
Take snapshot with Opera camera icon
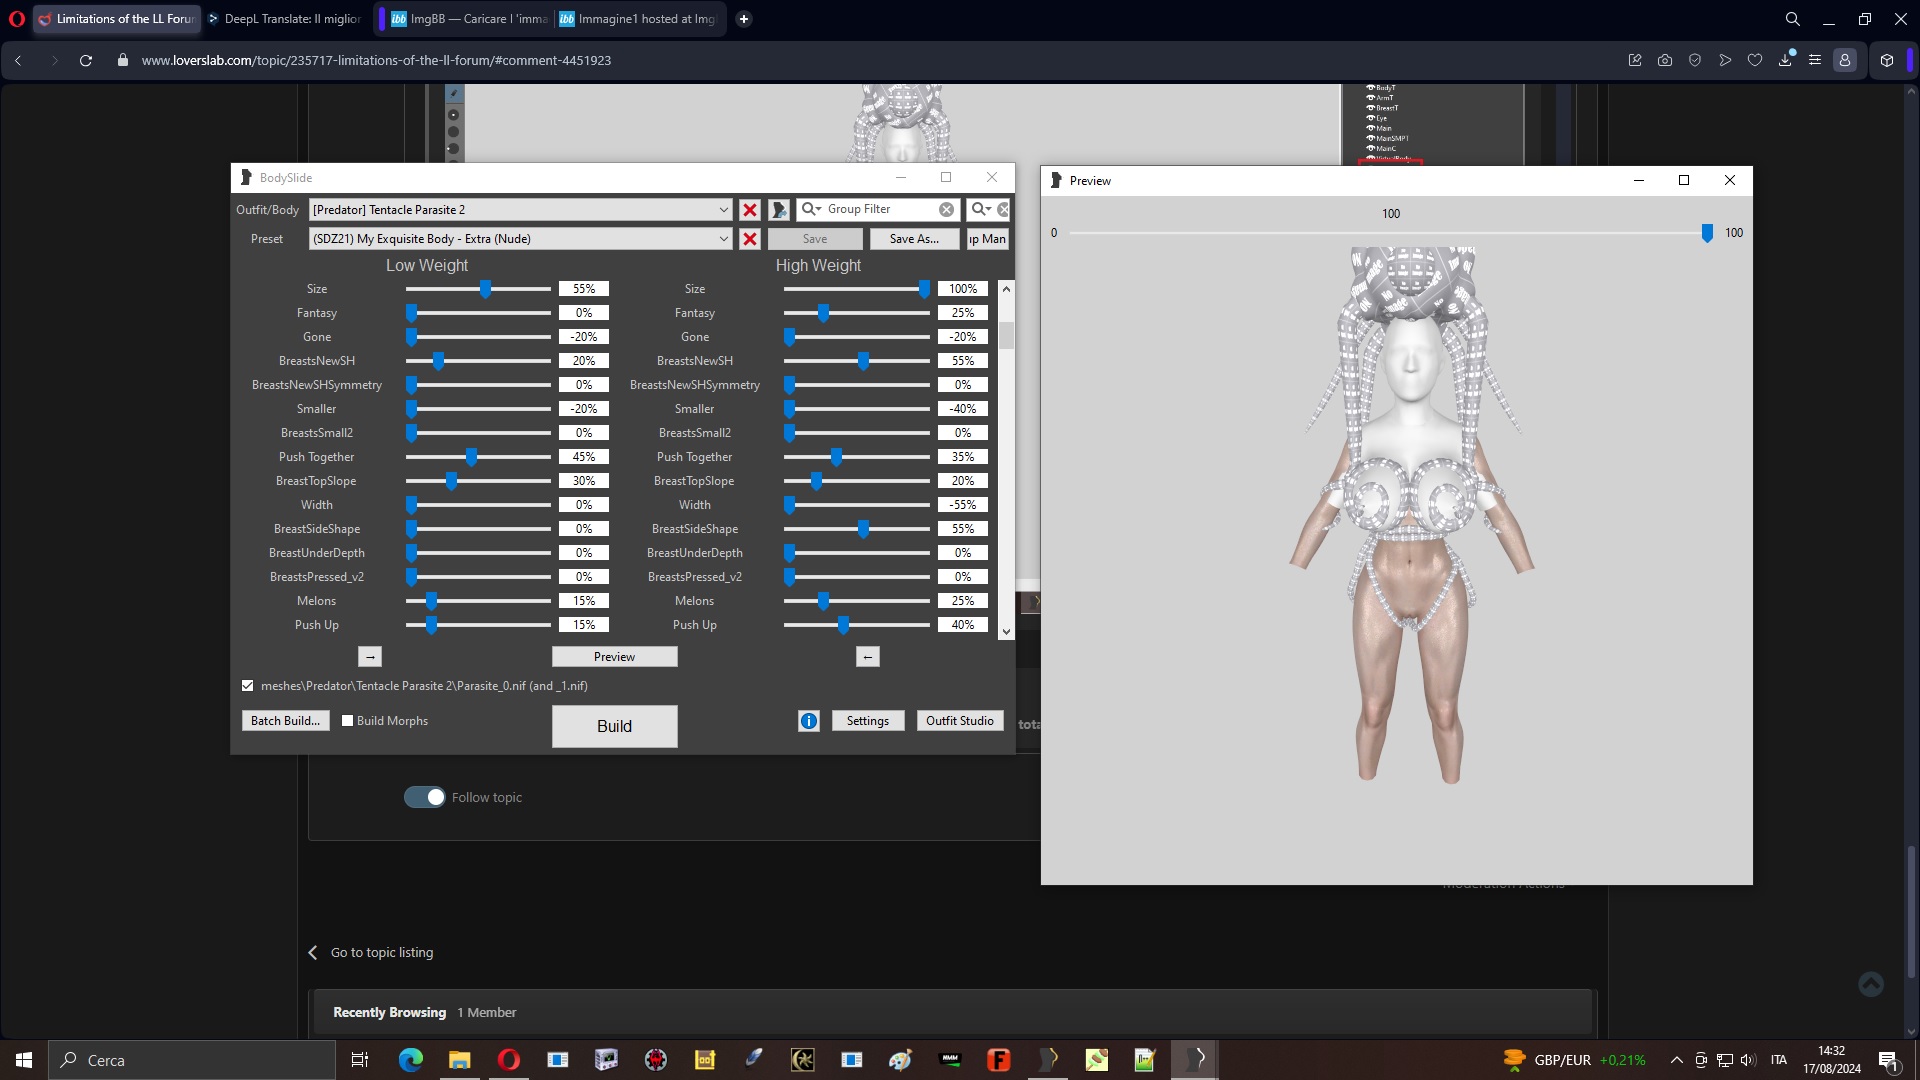coord(1665,60)
